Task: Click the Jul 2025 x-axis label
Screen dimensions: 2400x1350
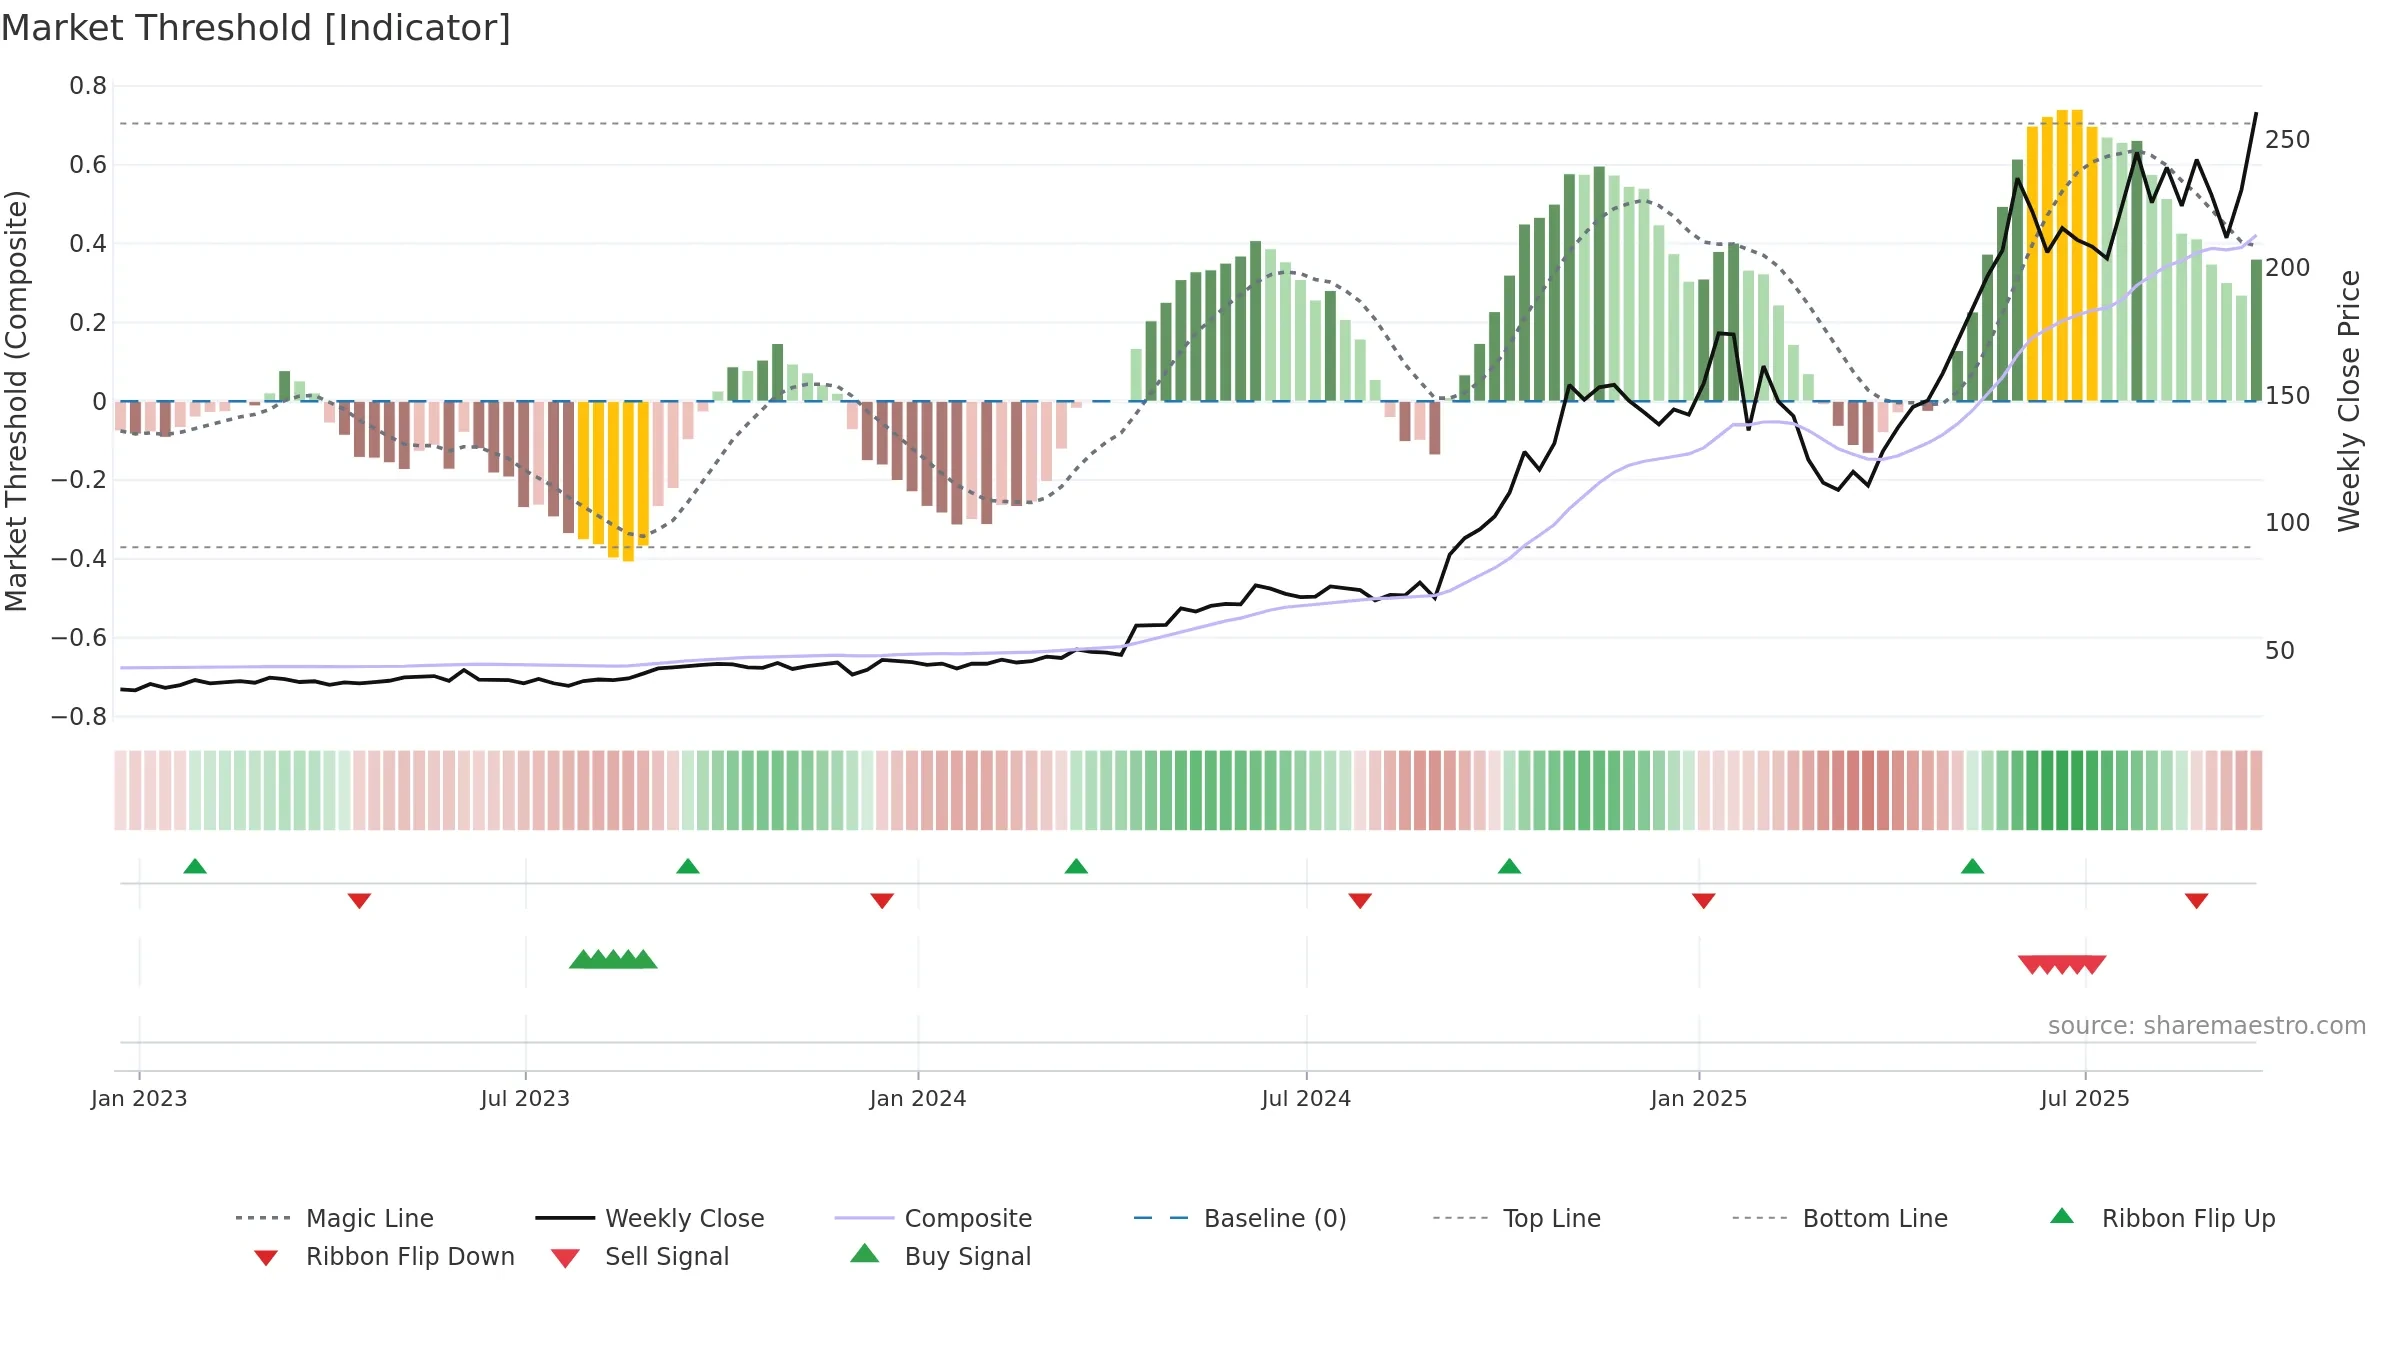Action: (x=2085, y=1098)
